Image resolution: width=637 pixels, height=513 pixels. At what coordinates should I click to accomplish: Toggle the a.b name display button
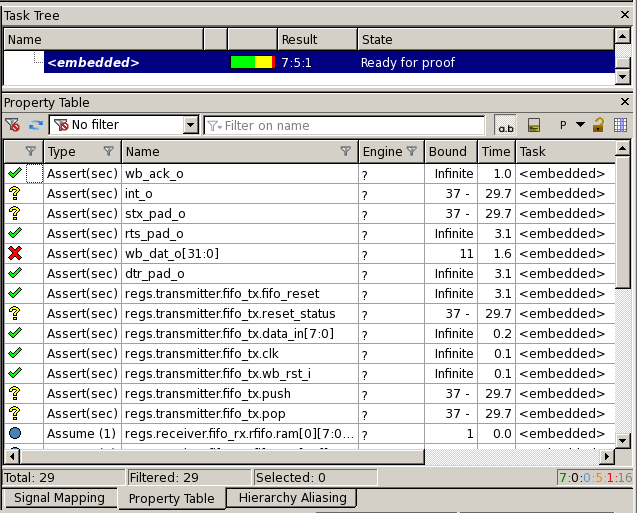click(505, 125)
